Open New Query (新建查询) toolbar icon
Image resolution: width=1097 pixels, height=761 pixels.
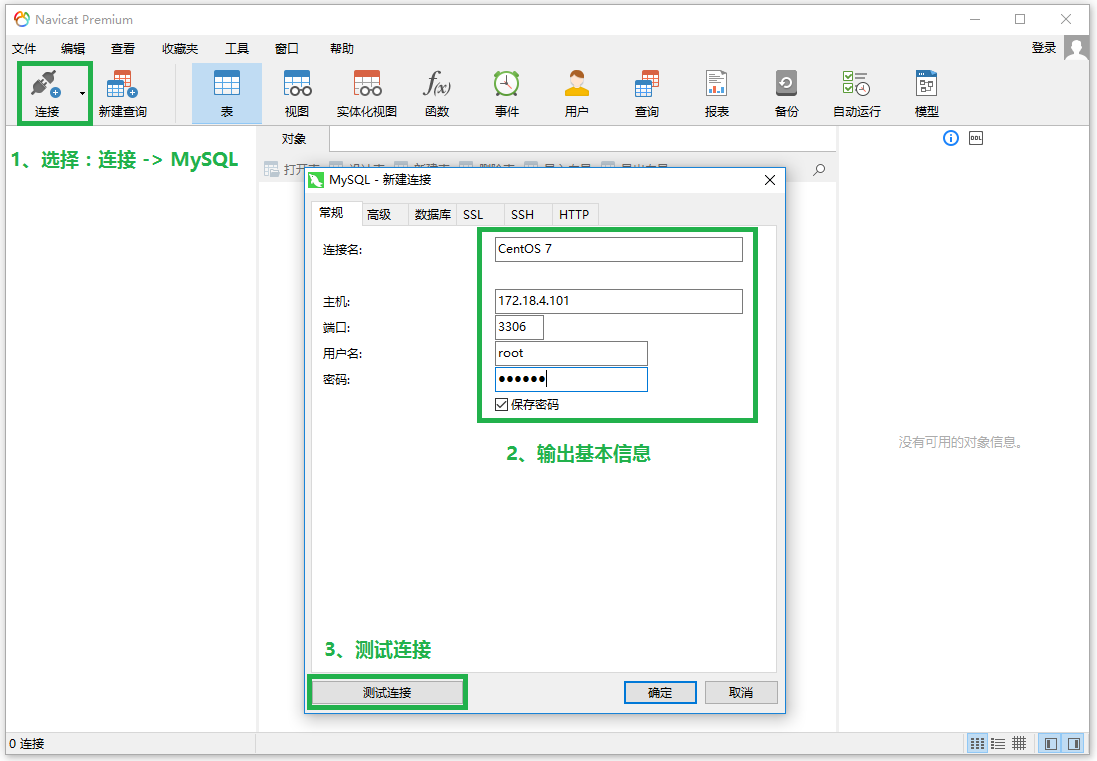122,85
